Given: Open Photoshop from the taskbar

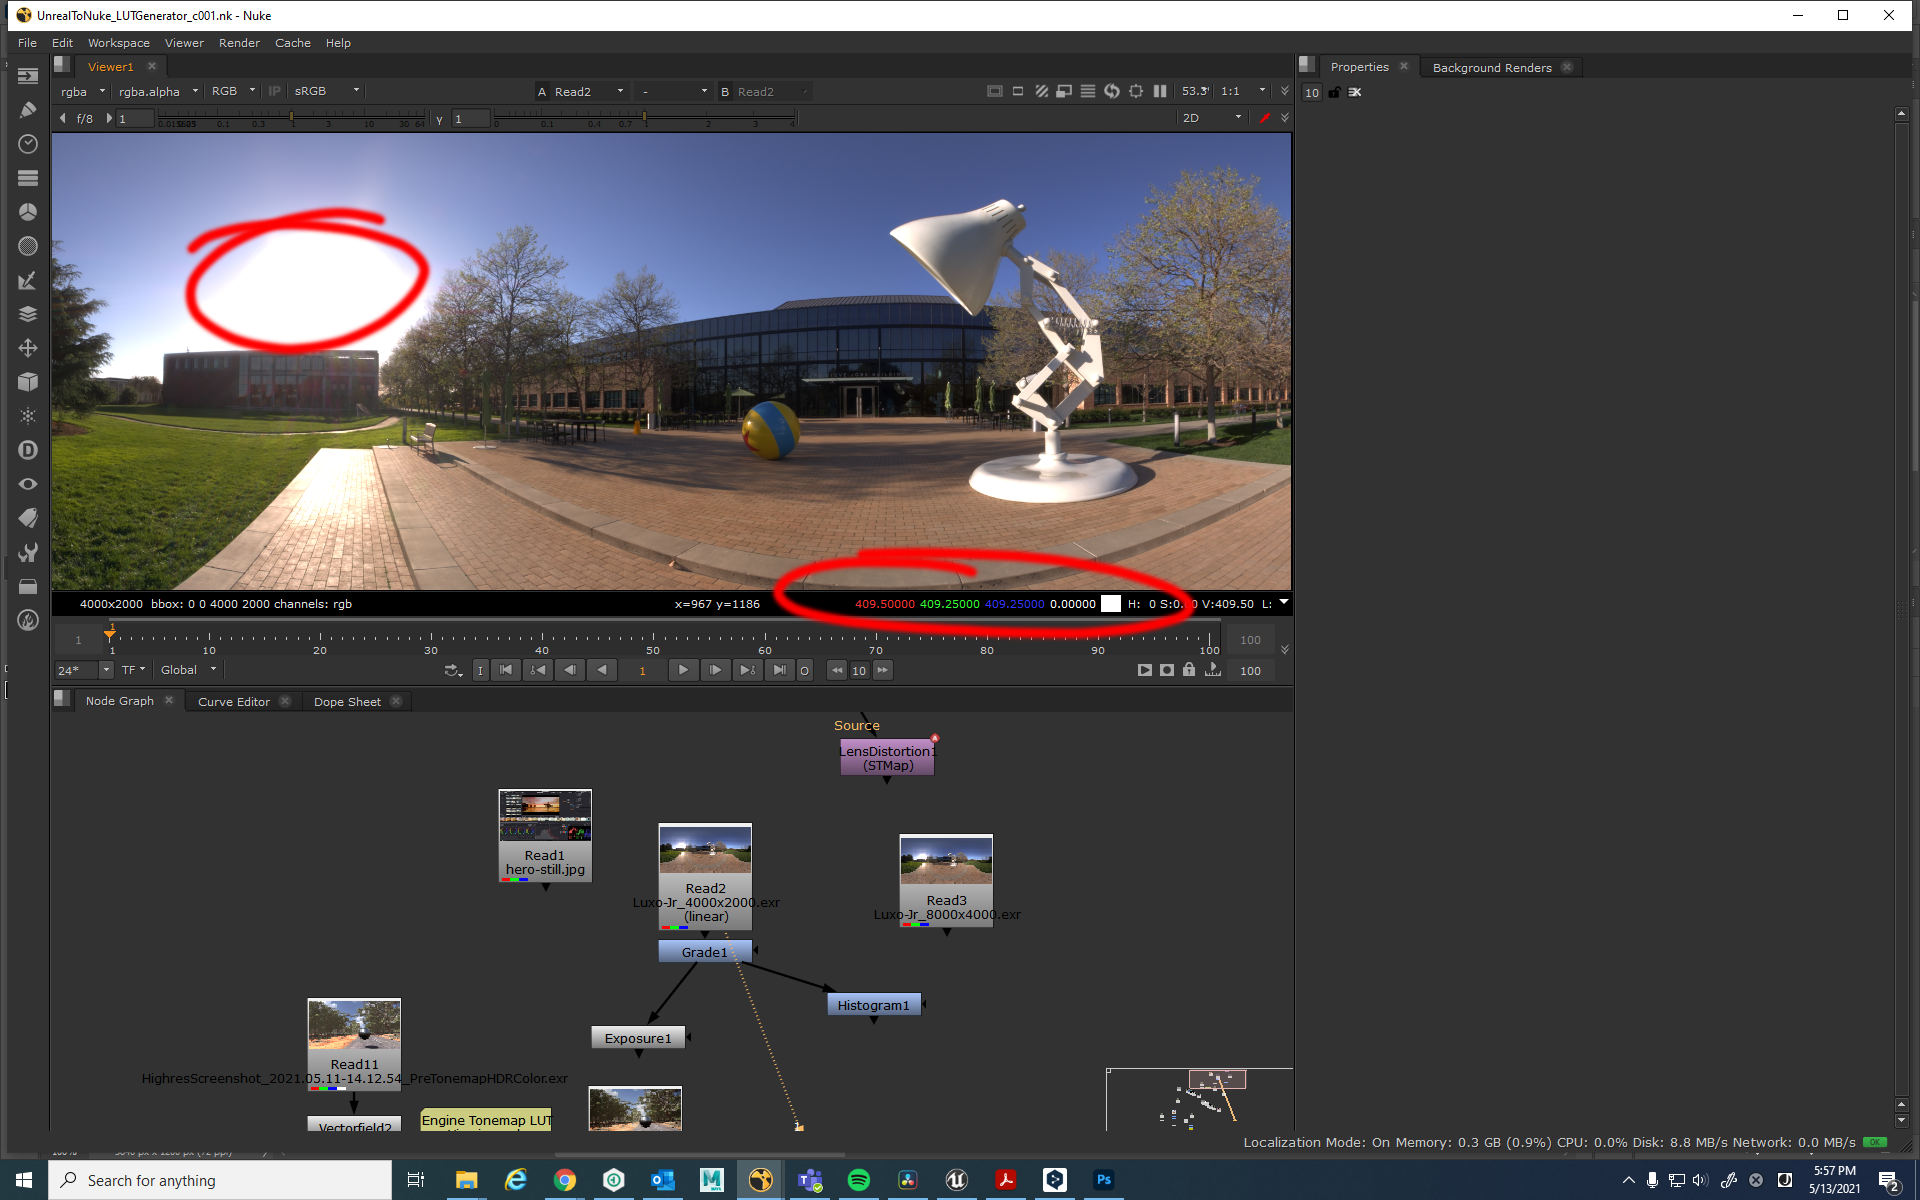Looking at the screenshot, I should [x=1104, y=1180].
